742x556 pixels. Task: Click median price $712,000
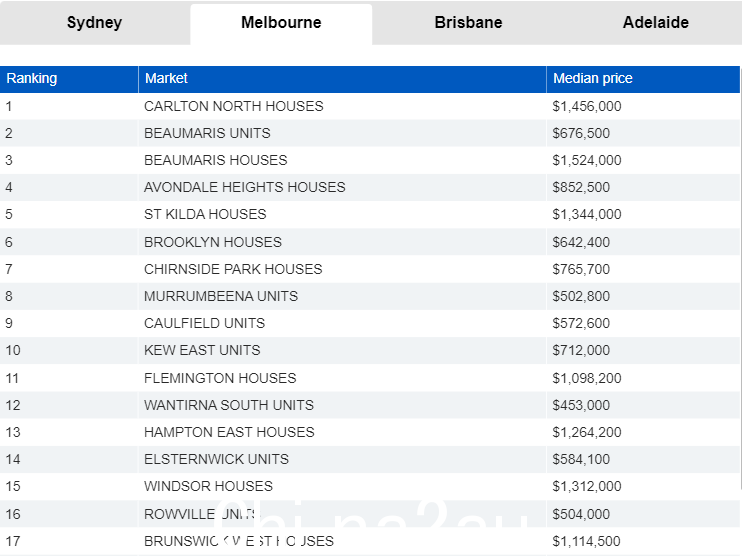click(581, 350)
